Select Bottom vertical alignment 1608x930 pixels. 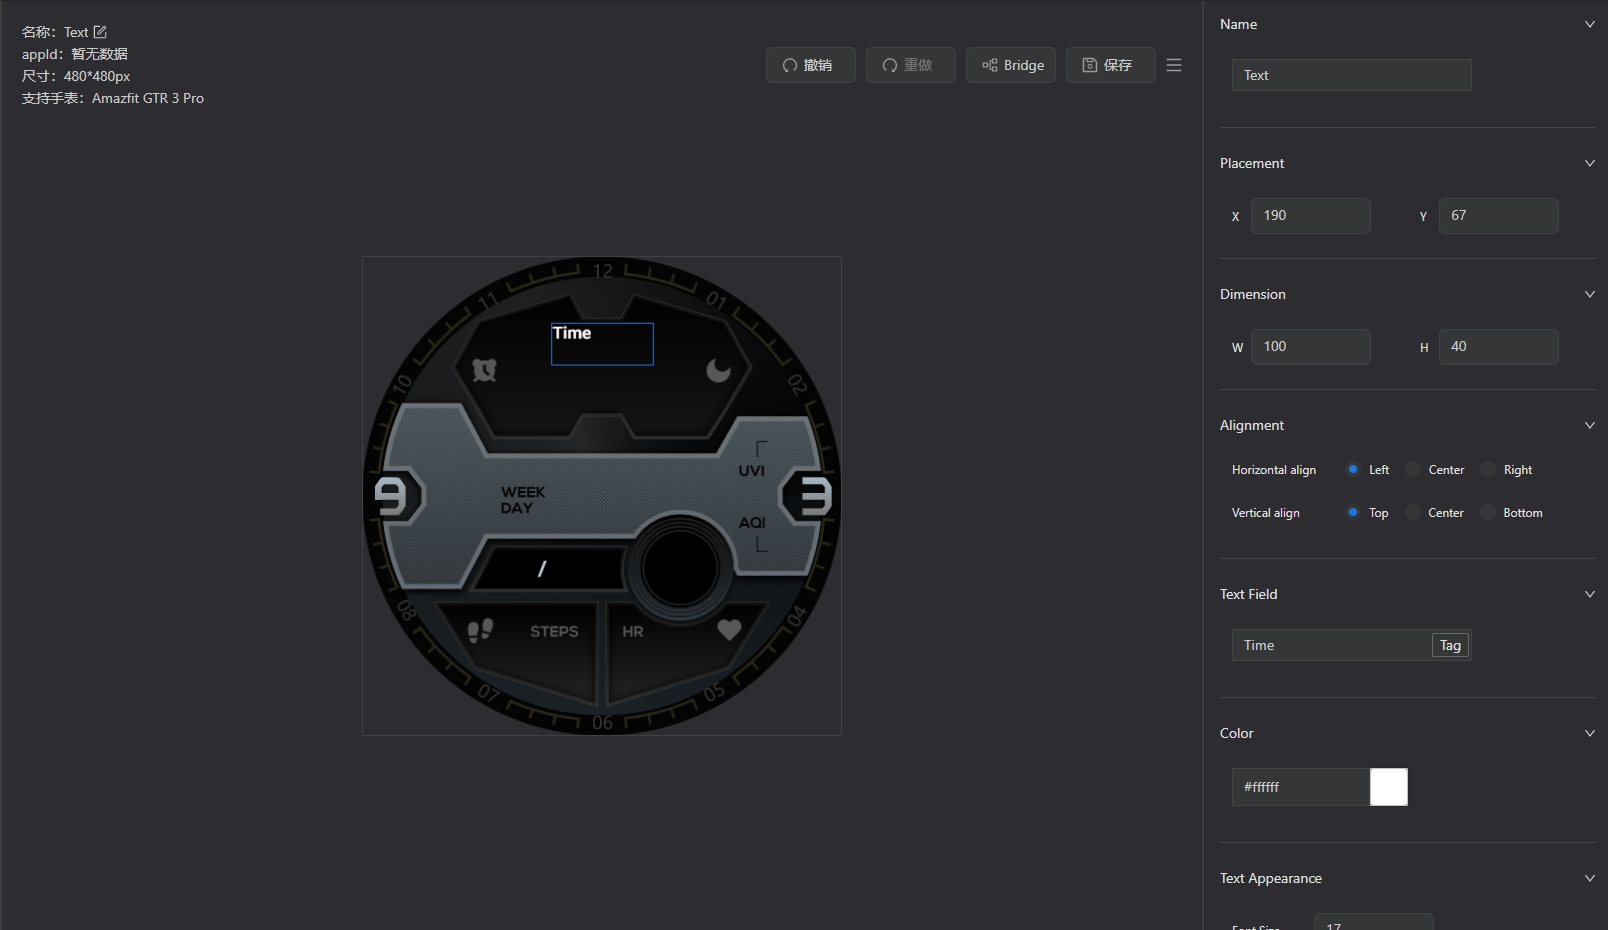pyautogui.click(x=1489, y=513)
